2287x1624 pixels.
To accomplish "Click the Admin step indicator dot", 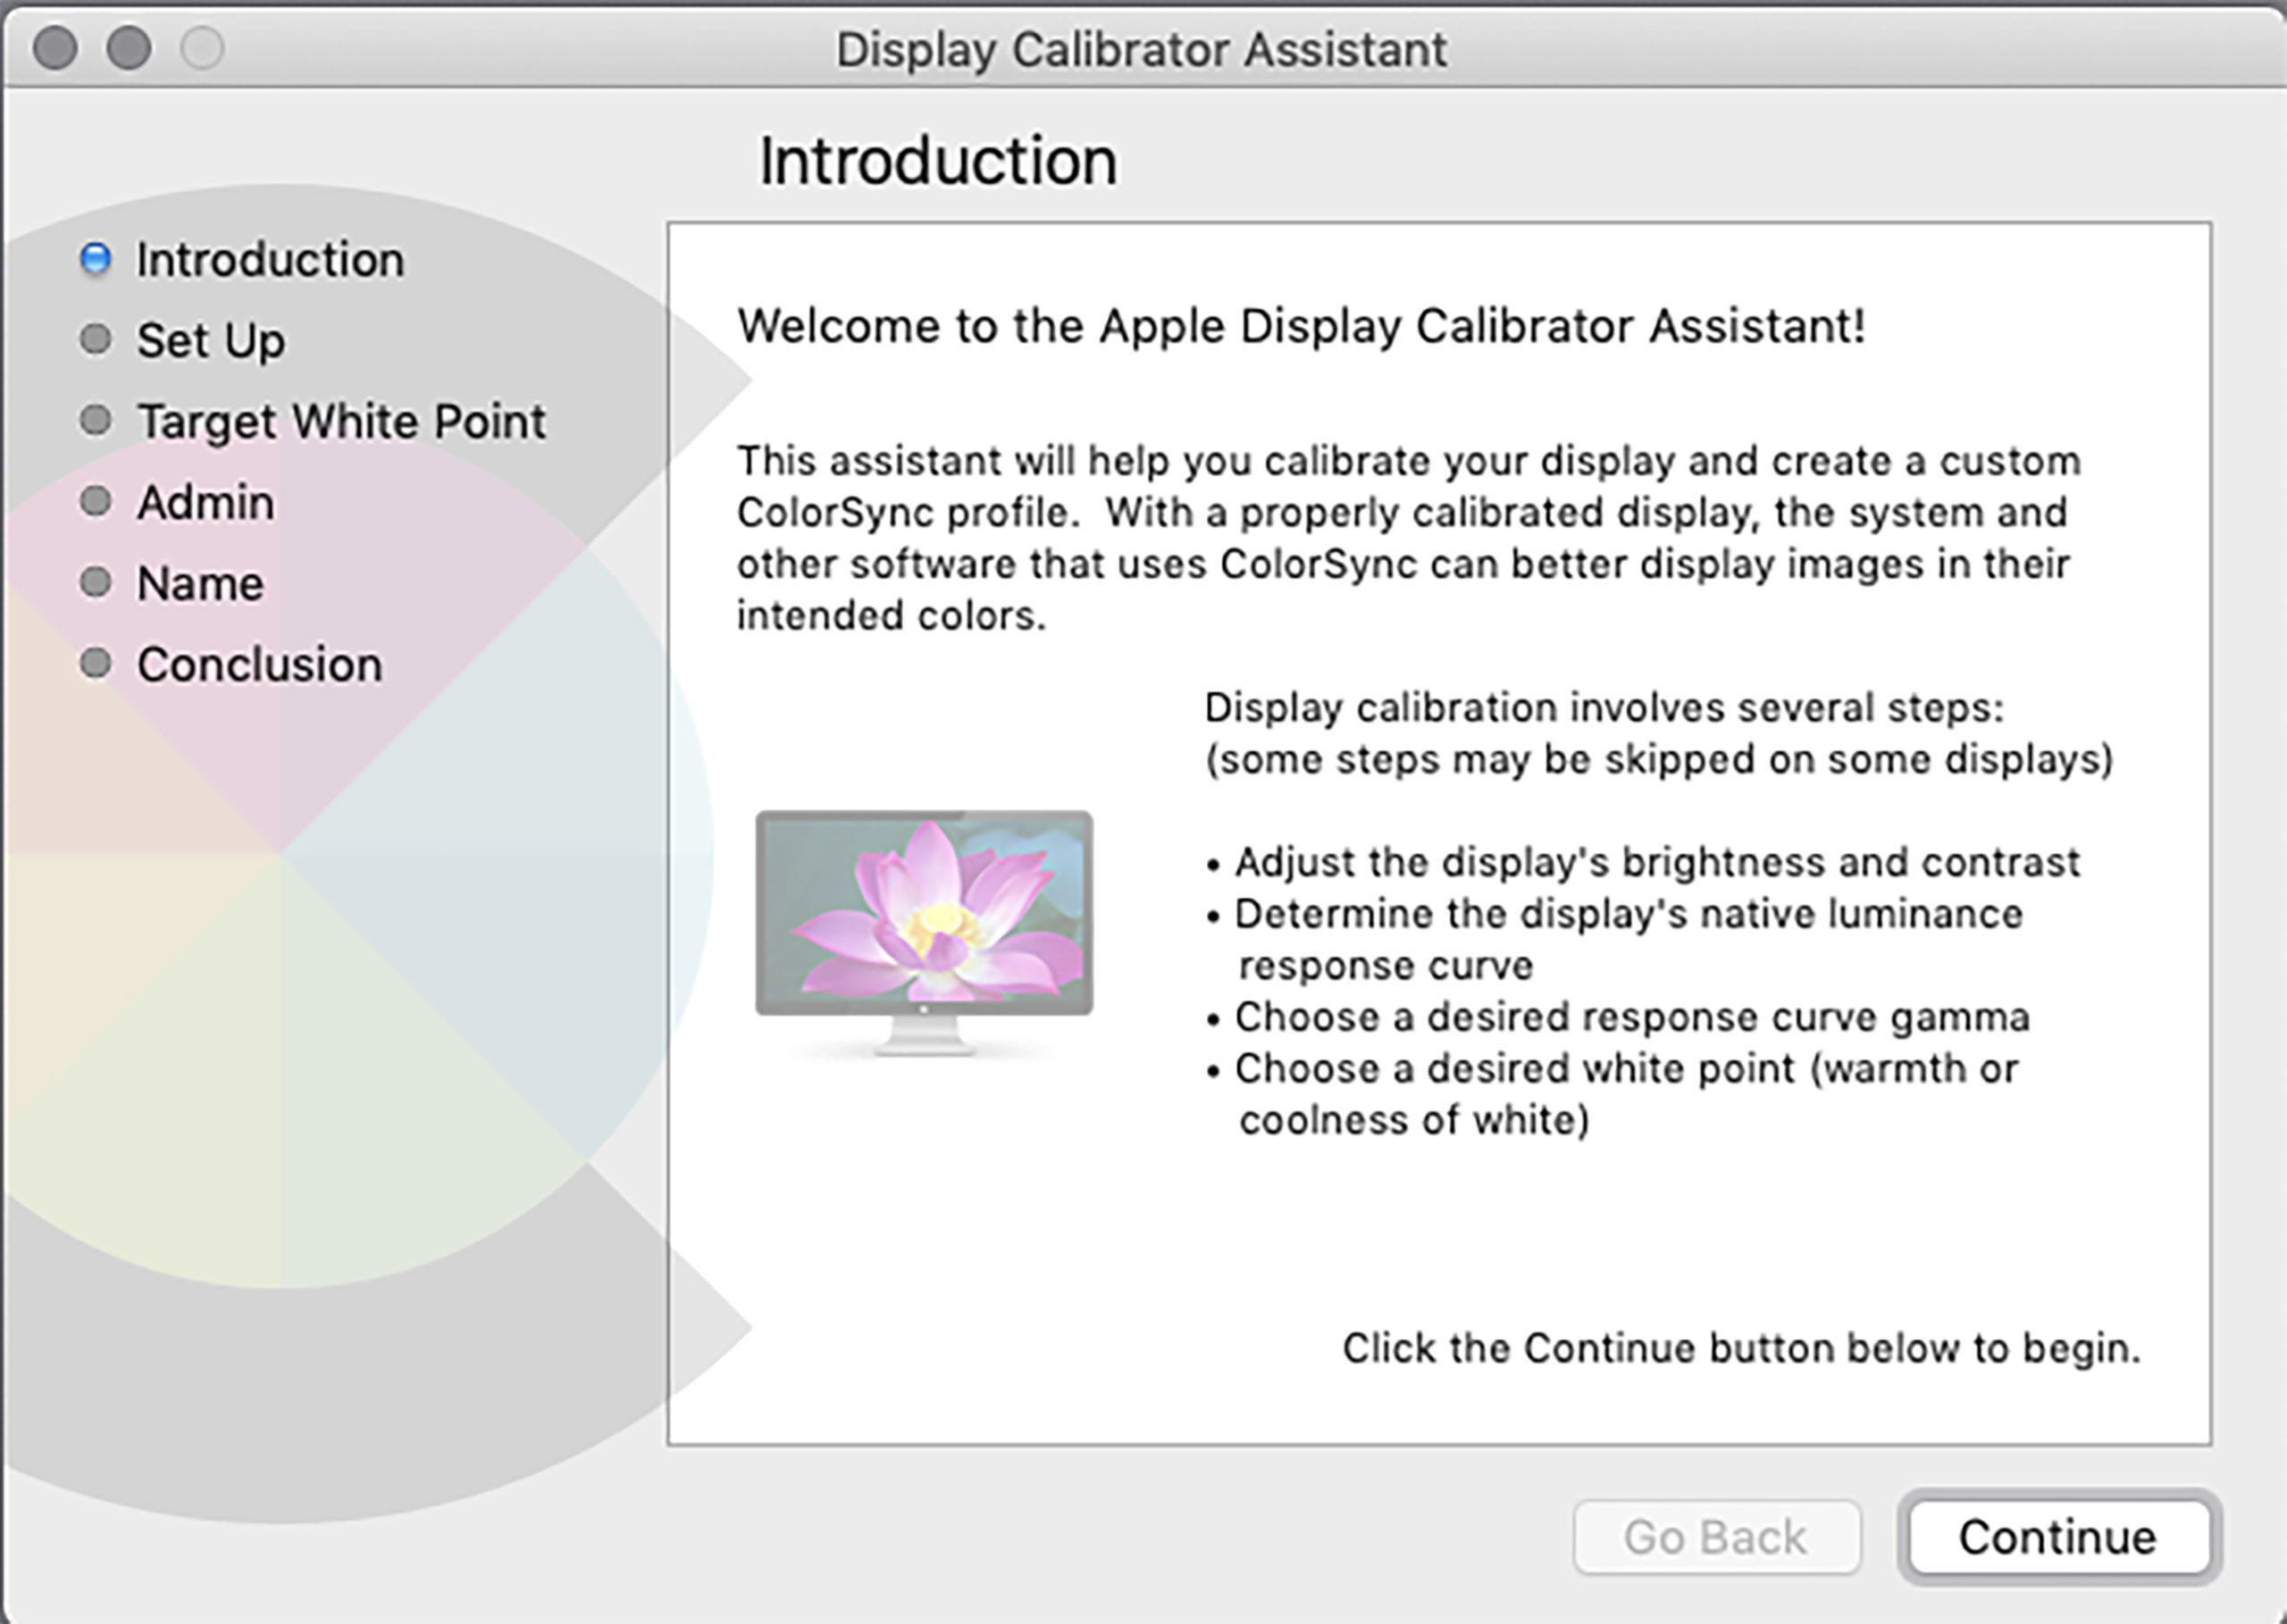I will pyautogui.click(x=95, y=502).
